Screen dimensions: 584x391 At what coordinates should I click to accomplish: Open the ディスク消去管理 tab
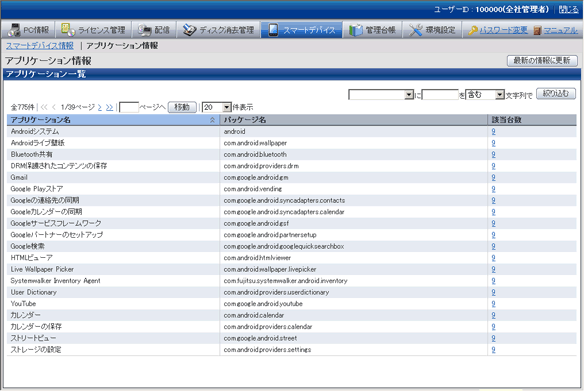218,30
